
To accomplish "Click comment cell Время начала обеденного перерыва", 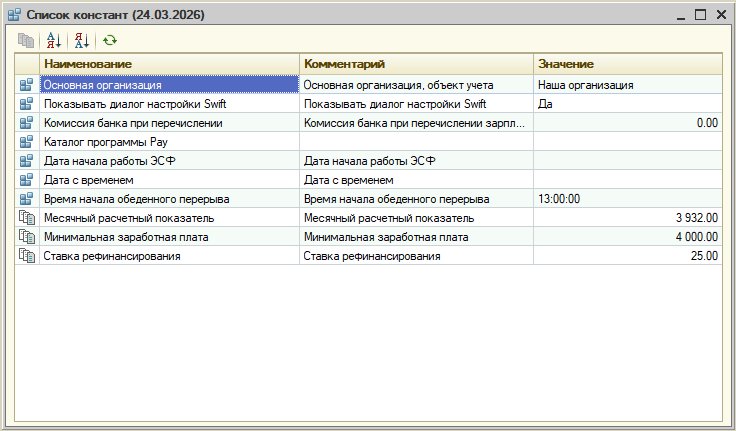I will click(x=416, y=199).
